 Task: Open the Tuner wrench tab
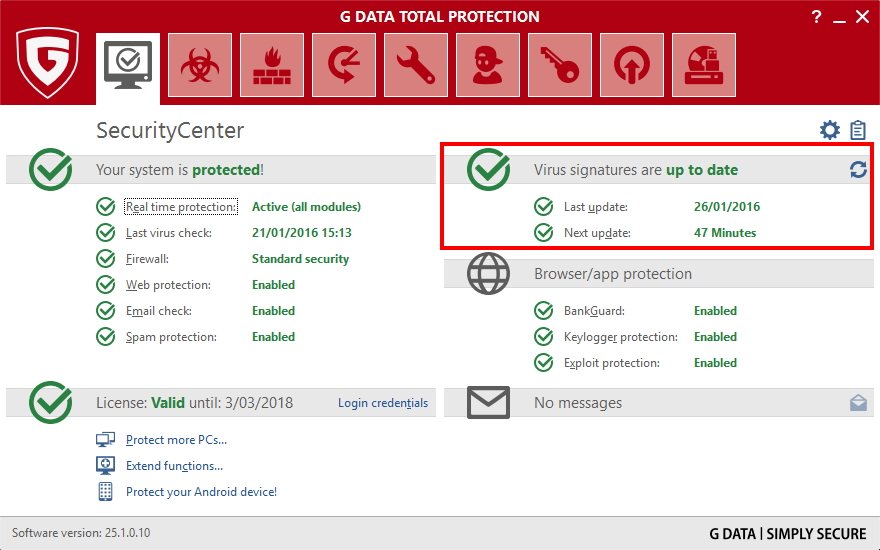click(416, 65)
